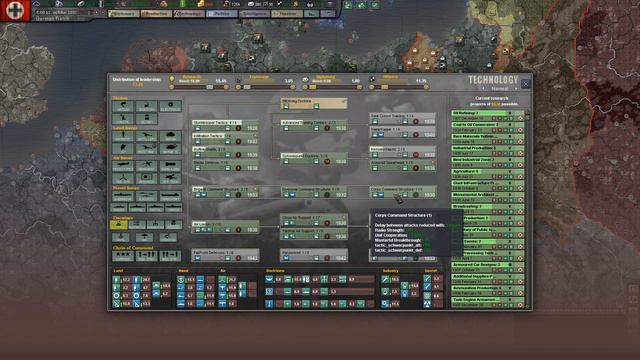640x360 pixels.
Task: Cancel the Industrial Production research project
Action: [520, 153]
